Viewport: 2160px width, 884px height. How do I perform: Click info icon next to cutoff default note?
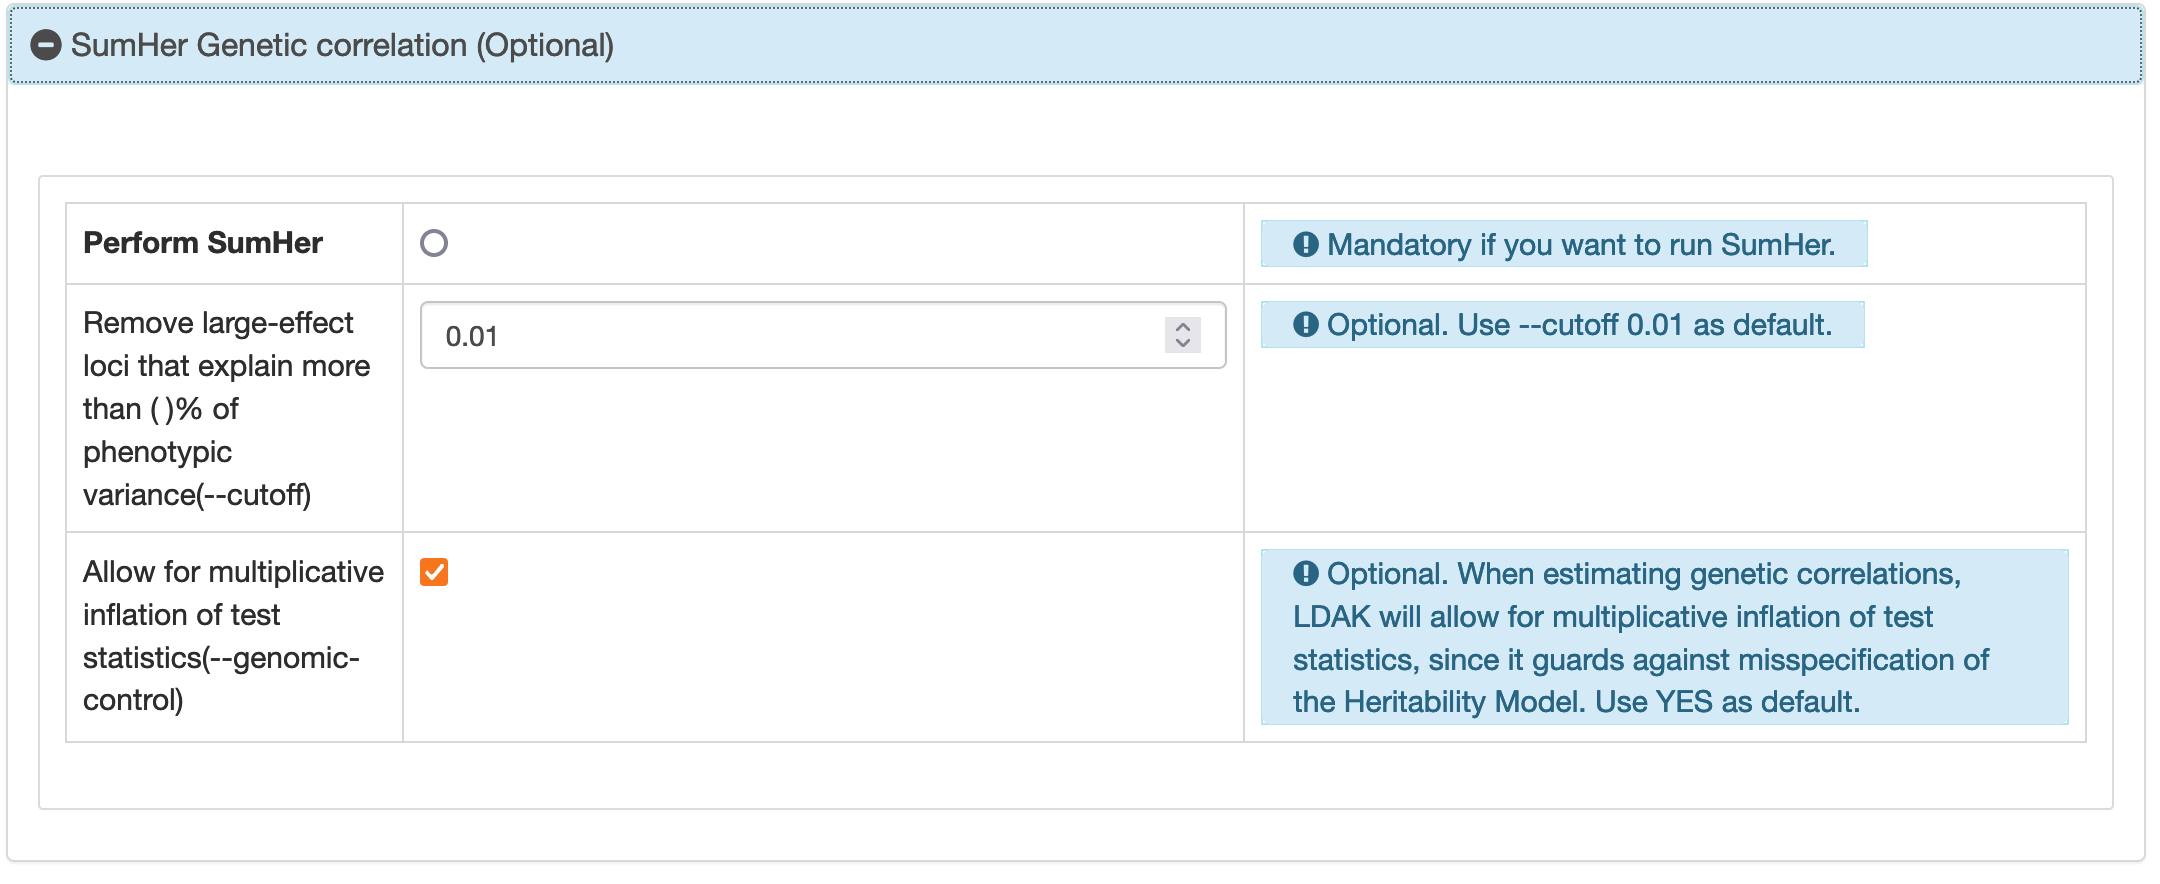pyautogui.click(x=1305, y=325)
